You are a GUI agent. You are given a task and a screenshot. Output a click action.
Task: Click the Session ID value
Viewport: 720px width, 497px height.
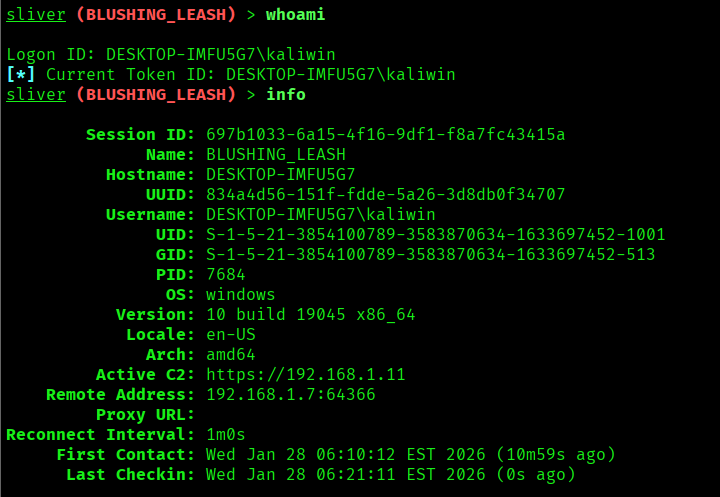[385, 135]
